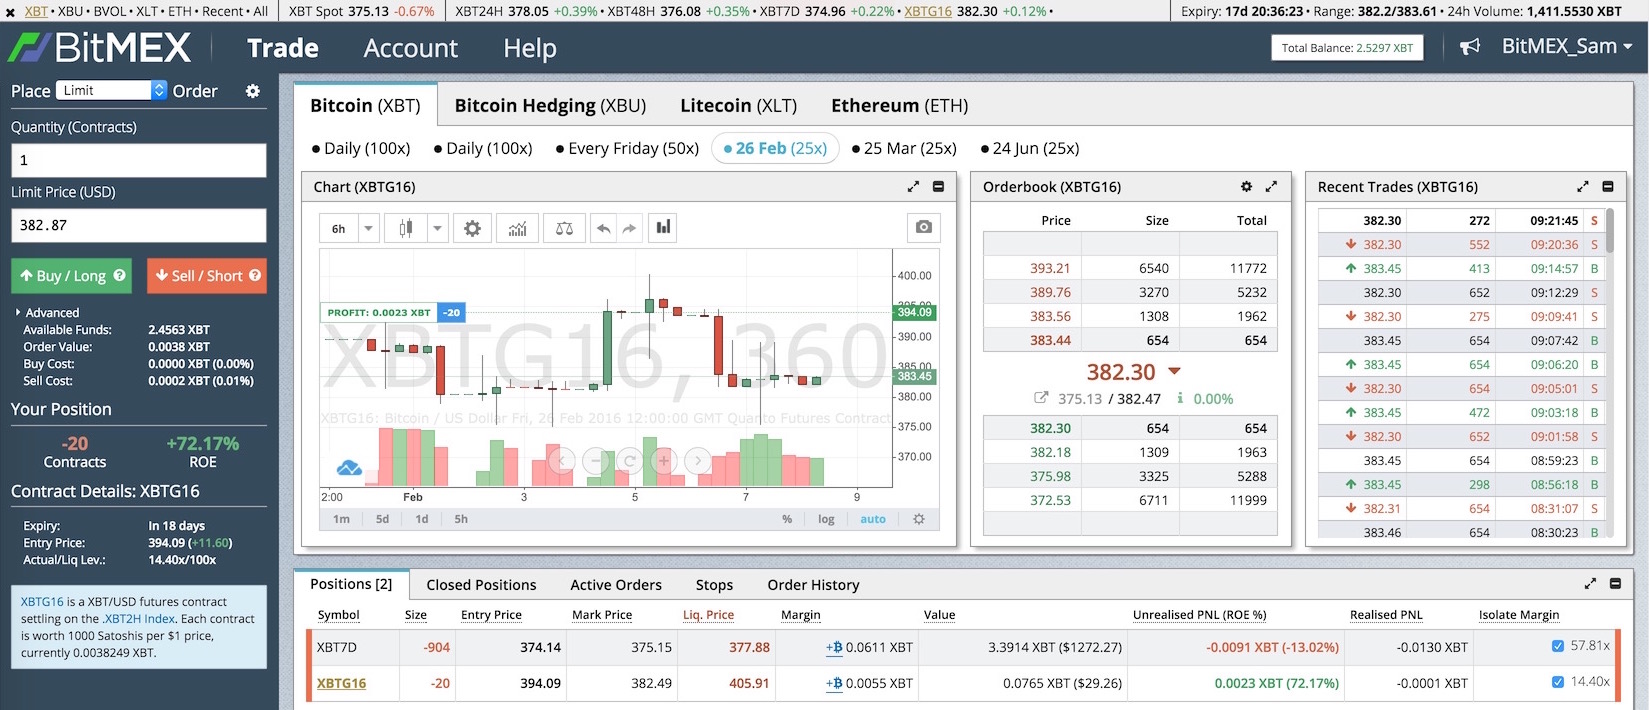Viewport: 1649px width, 710px height.
Task: Undo the last chart action
Action: click(604, 229)
